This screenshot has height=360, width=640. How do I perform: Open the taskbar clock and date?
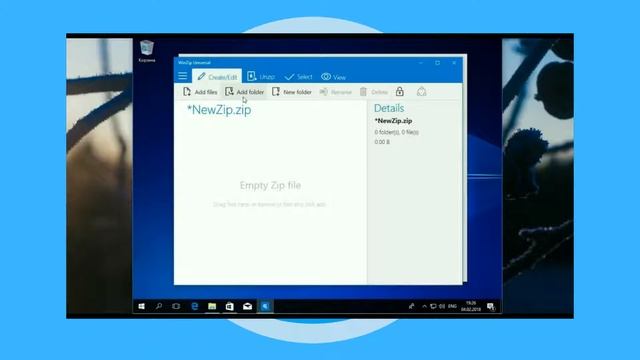(x=471, y=306)
